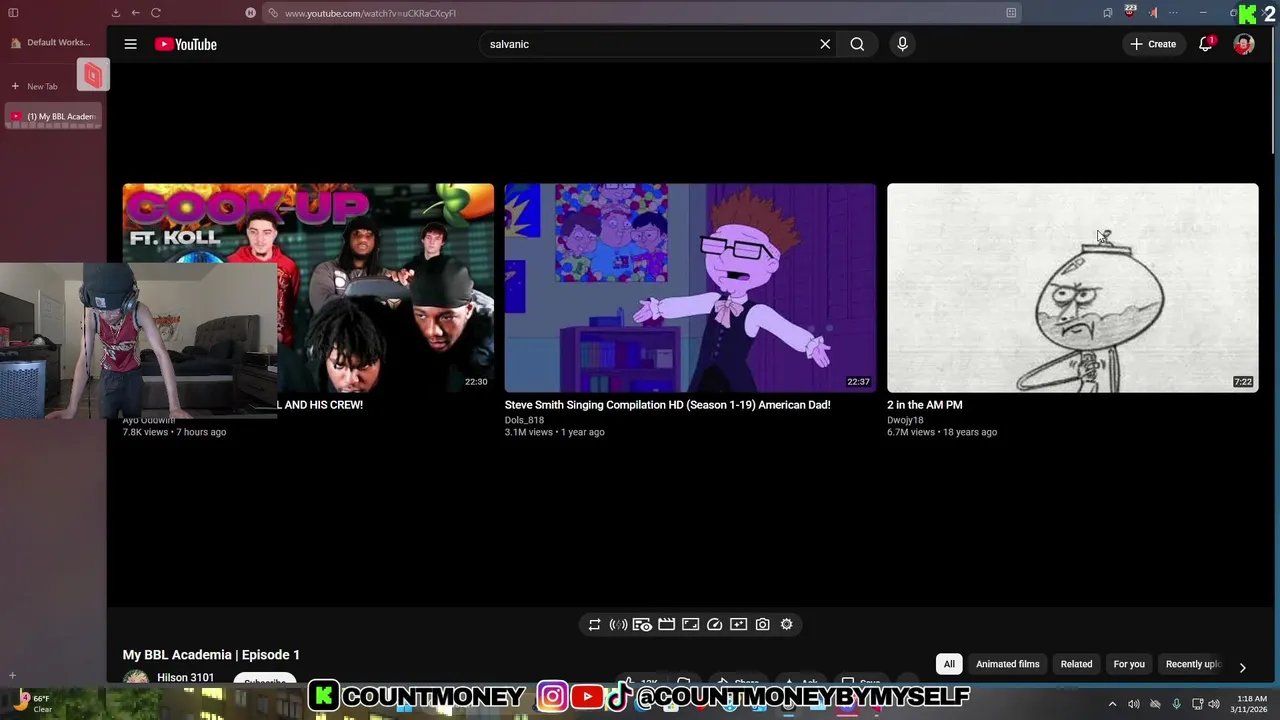Visit the Dwojy18 channel link
The width and height of the screenshot is (1280, 720).
point(905,420)
